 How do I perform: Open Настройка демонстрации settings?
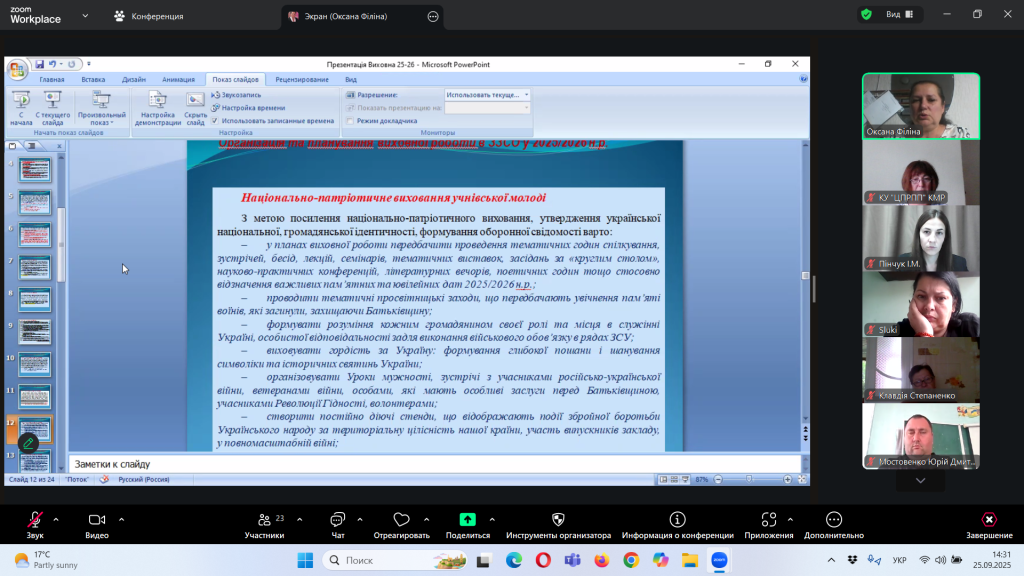(157, 104)
